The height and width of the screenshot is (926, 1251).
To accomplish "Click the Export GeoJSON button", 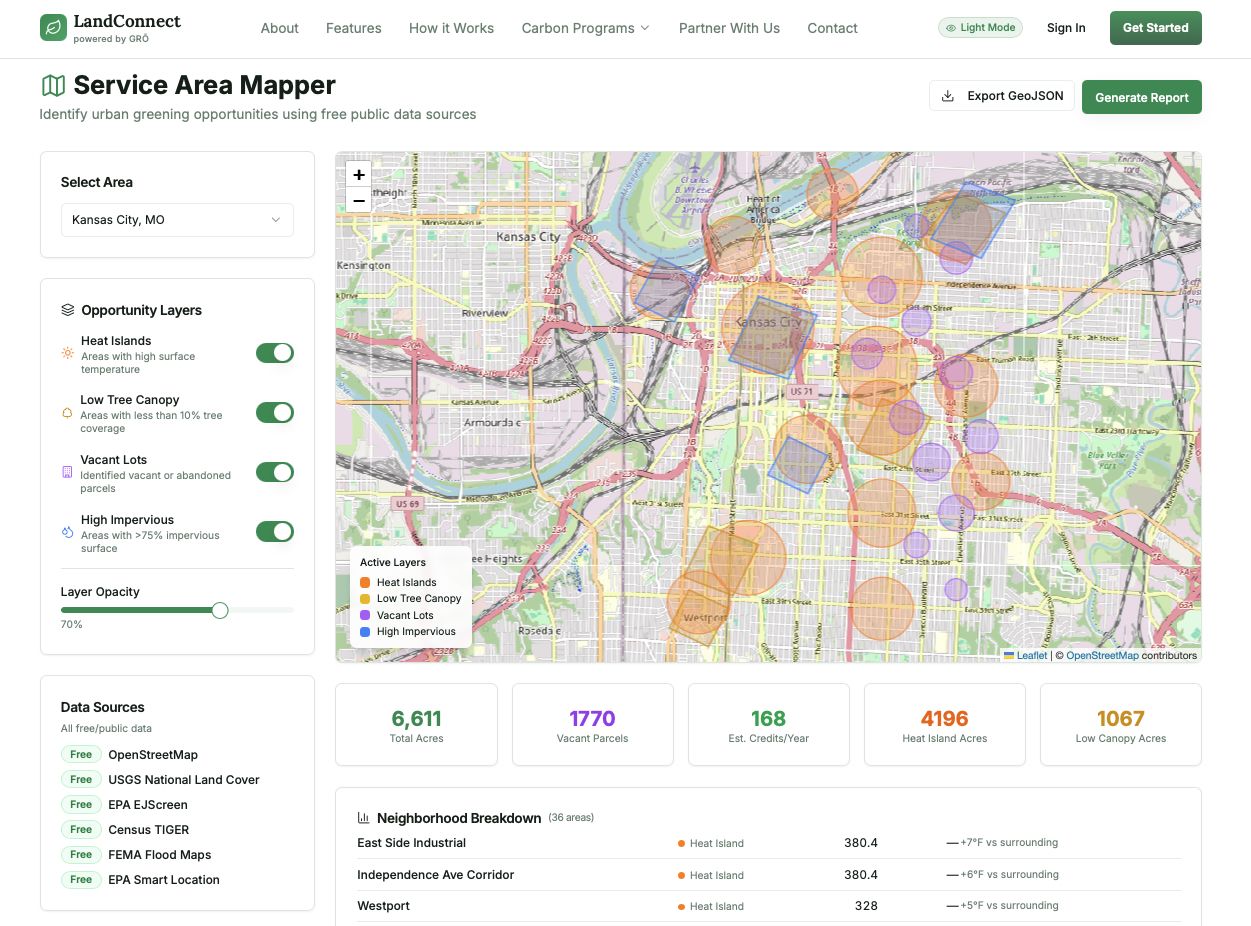I will 1001,95.
